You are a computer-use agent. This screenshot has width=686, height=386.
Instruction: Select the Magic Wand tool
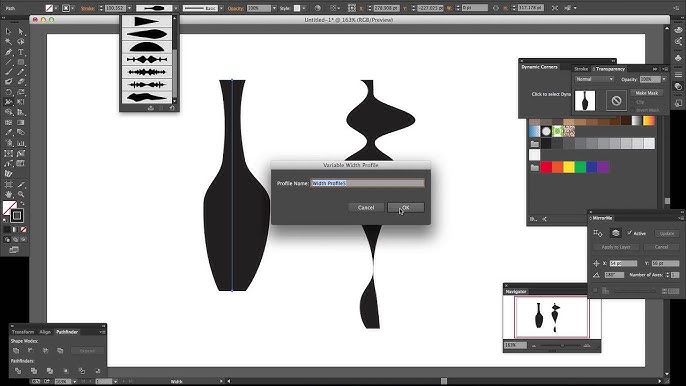pyautogui.click(x=8, y=42)
